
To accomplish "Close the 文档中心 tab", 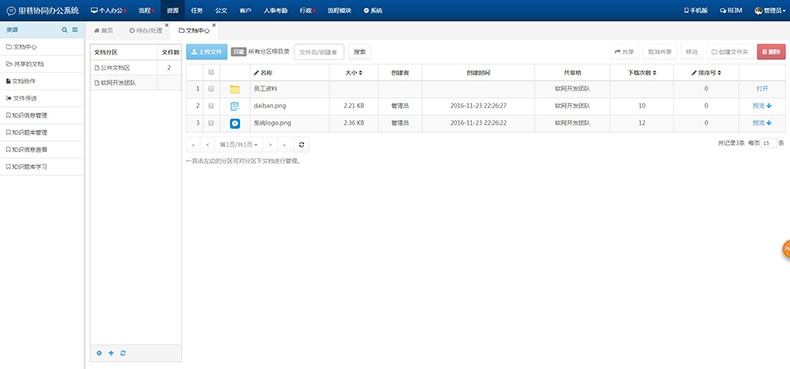I will tap(214, 25).
